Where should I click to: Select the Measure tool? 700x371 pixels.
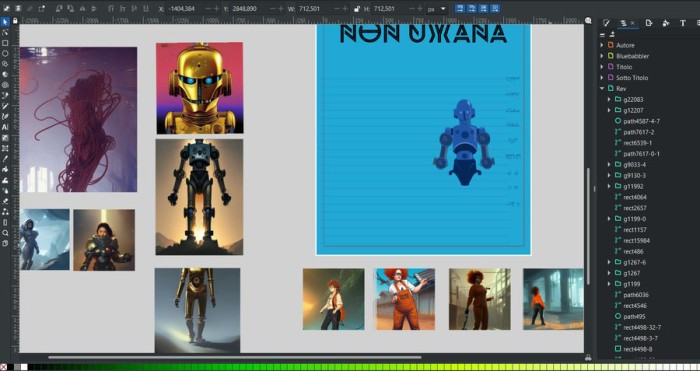coord(5,222)
